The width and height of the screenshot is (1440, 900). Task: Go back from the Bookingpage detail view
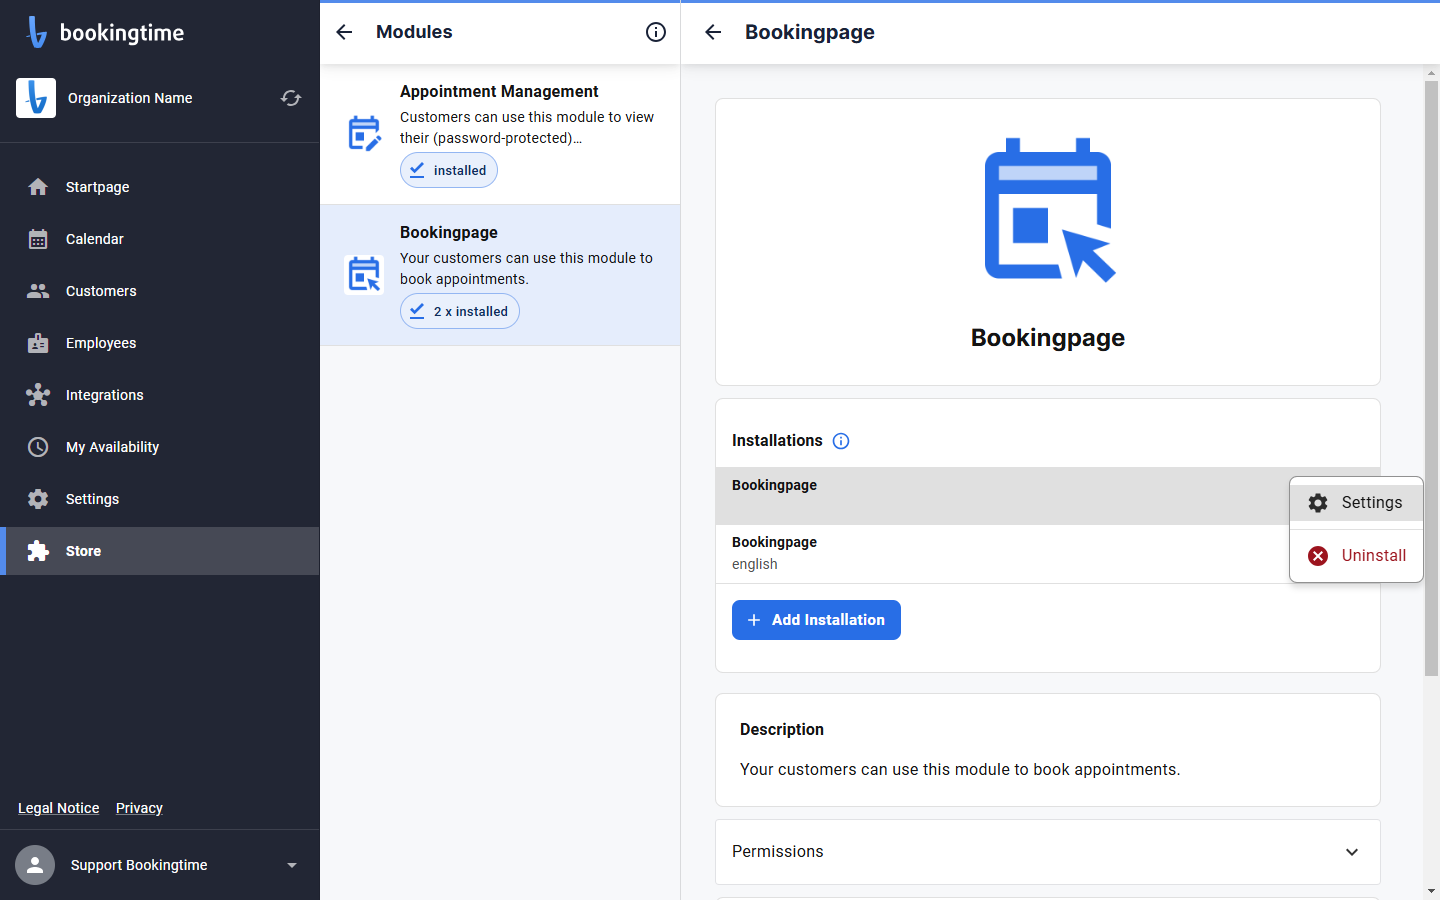(x=713, y=32)
